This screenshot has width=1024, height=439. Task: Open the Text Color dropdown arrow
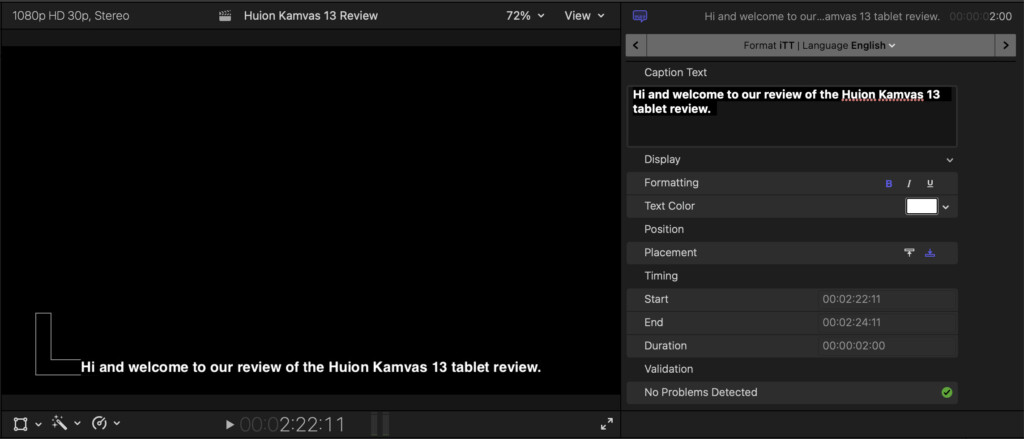click(945, 207)
